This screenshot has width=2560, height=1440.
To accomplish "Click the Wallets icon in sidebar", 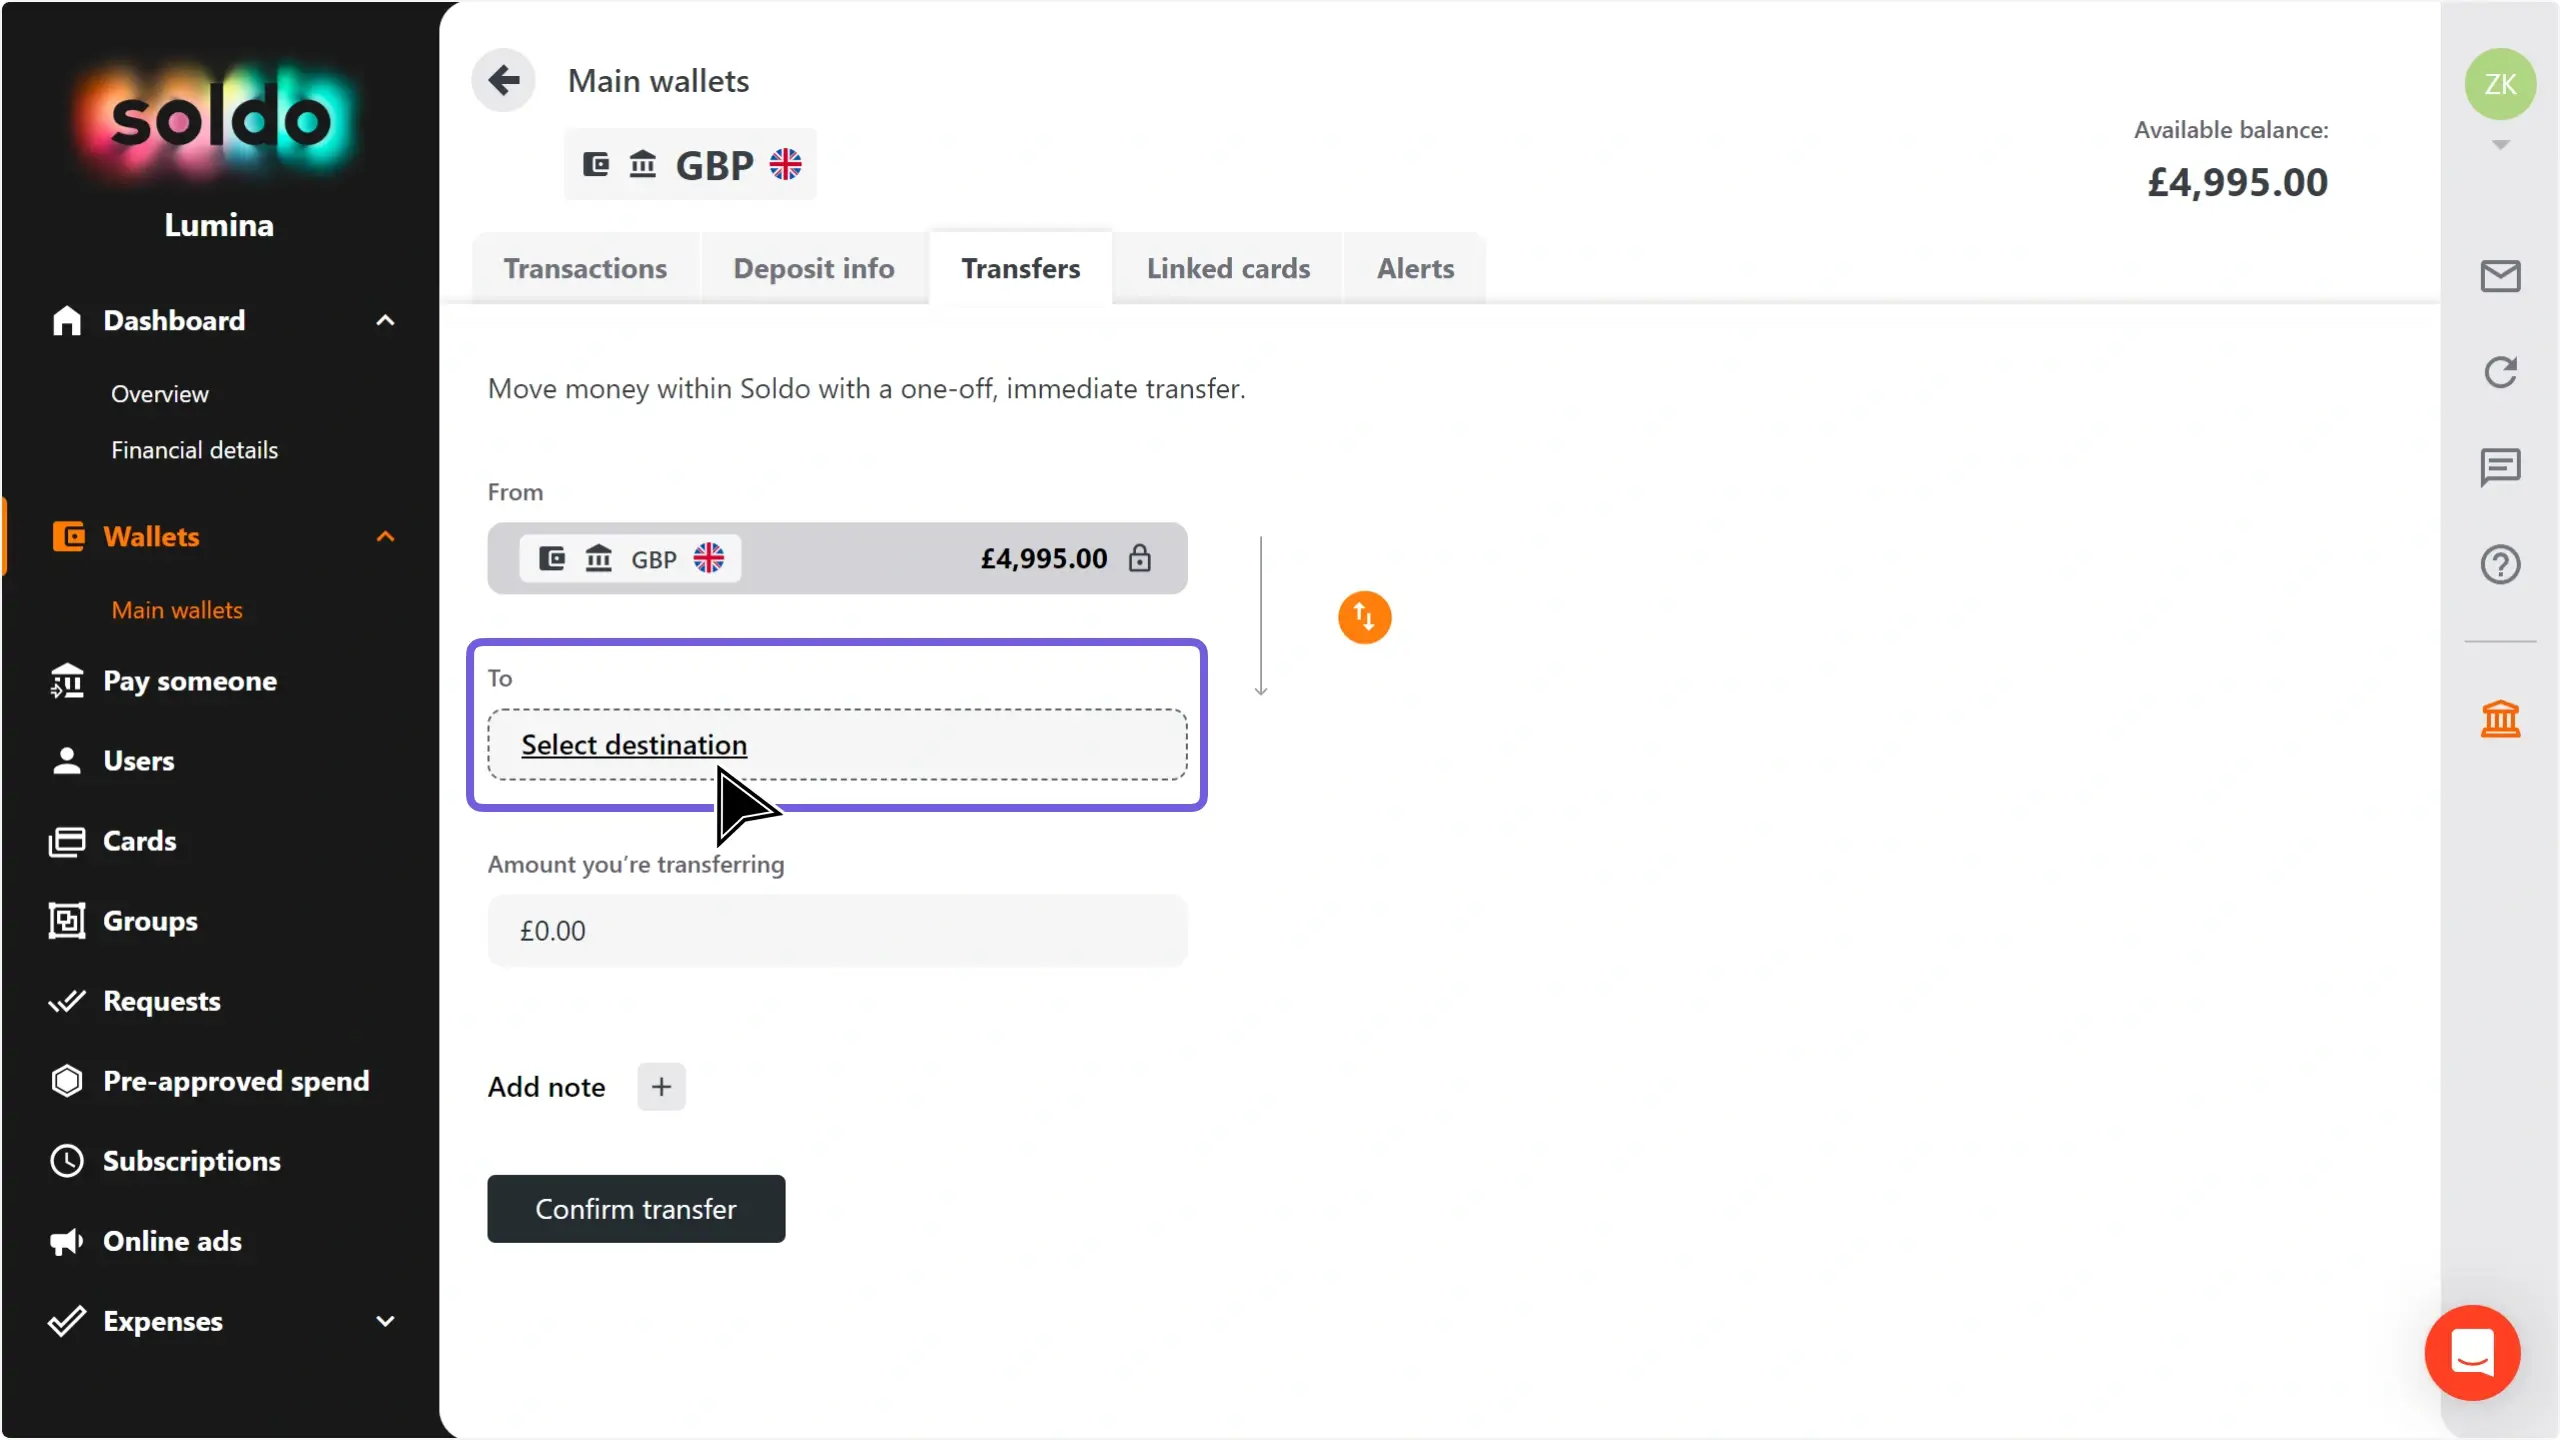I will (68, 536).
